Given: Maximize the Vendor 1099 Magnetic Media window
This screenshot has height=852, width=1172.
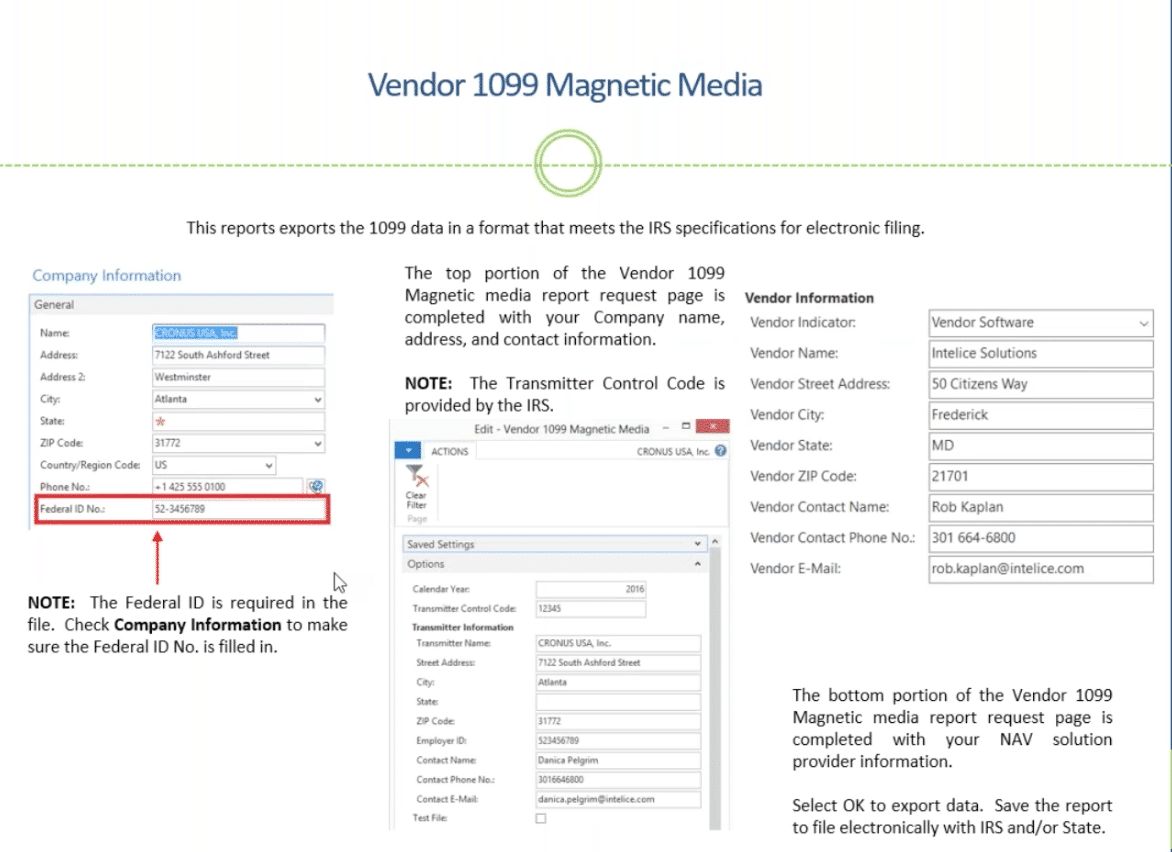Looking at the screenshot, I should pyautogui.click(x=685, y=426).
